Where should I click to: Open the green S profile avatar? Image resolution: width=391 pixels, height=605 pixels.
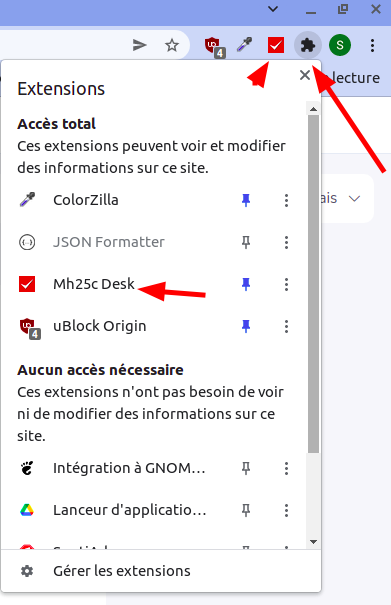coord(340,45)
